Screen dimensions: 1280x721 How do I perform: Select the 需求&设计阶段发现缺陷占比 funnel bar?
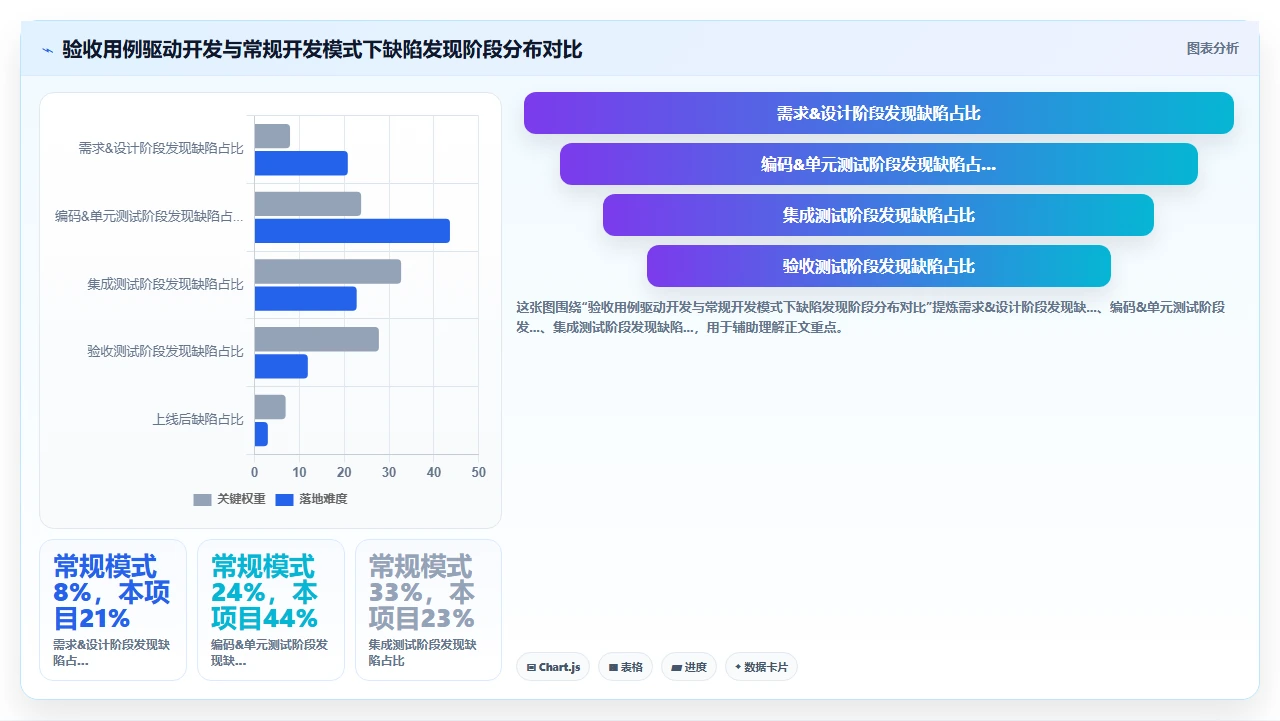point(878,113)
